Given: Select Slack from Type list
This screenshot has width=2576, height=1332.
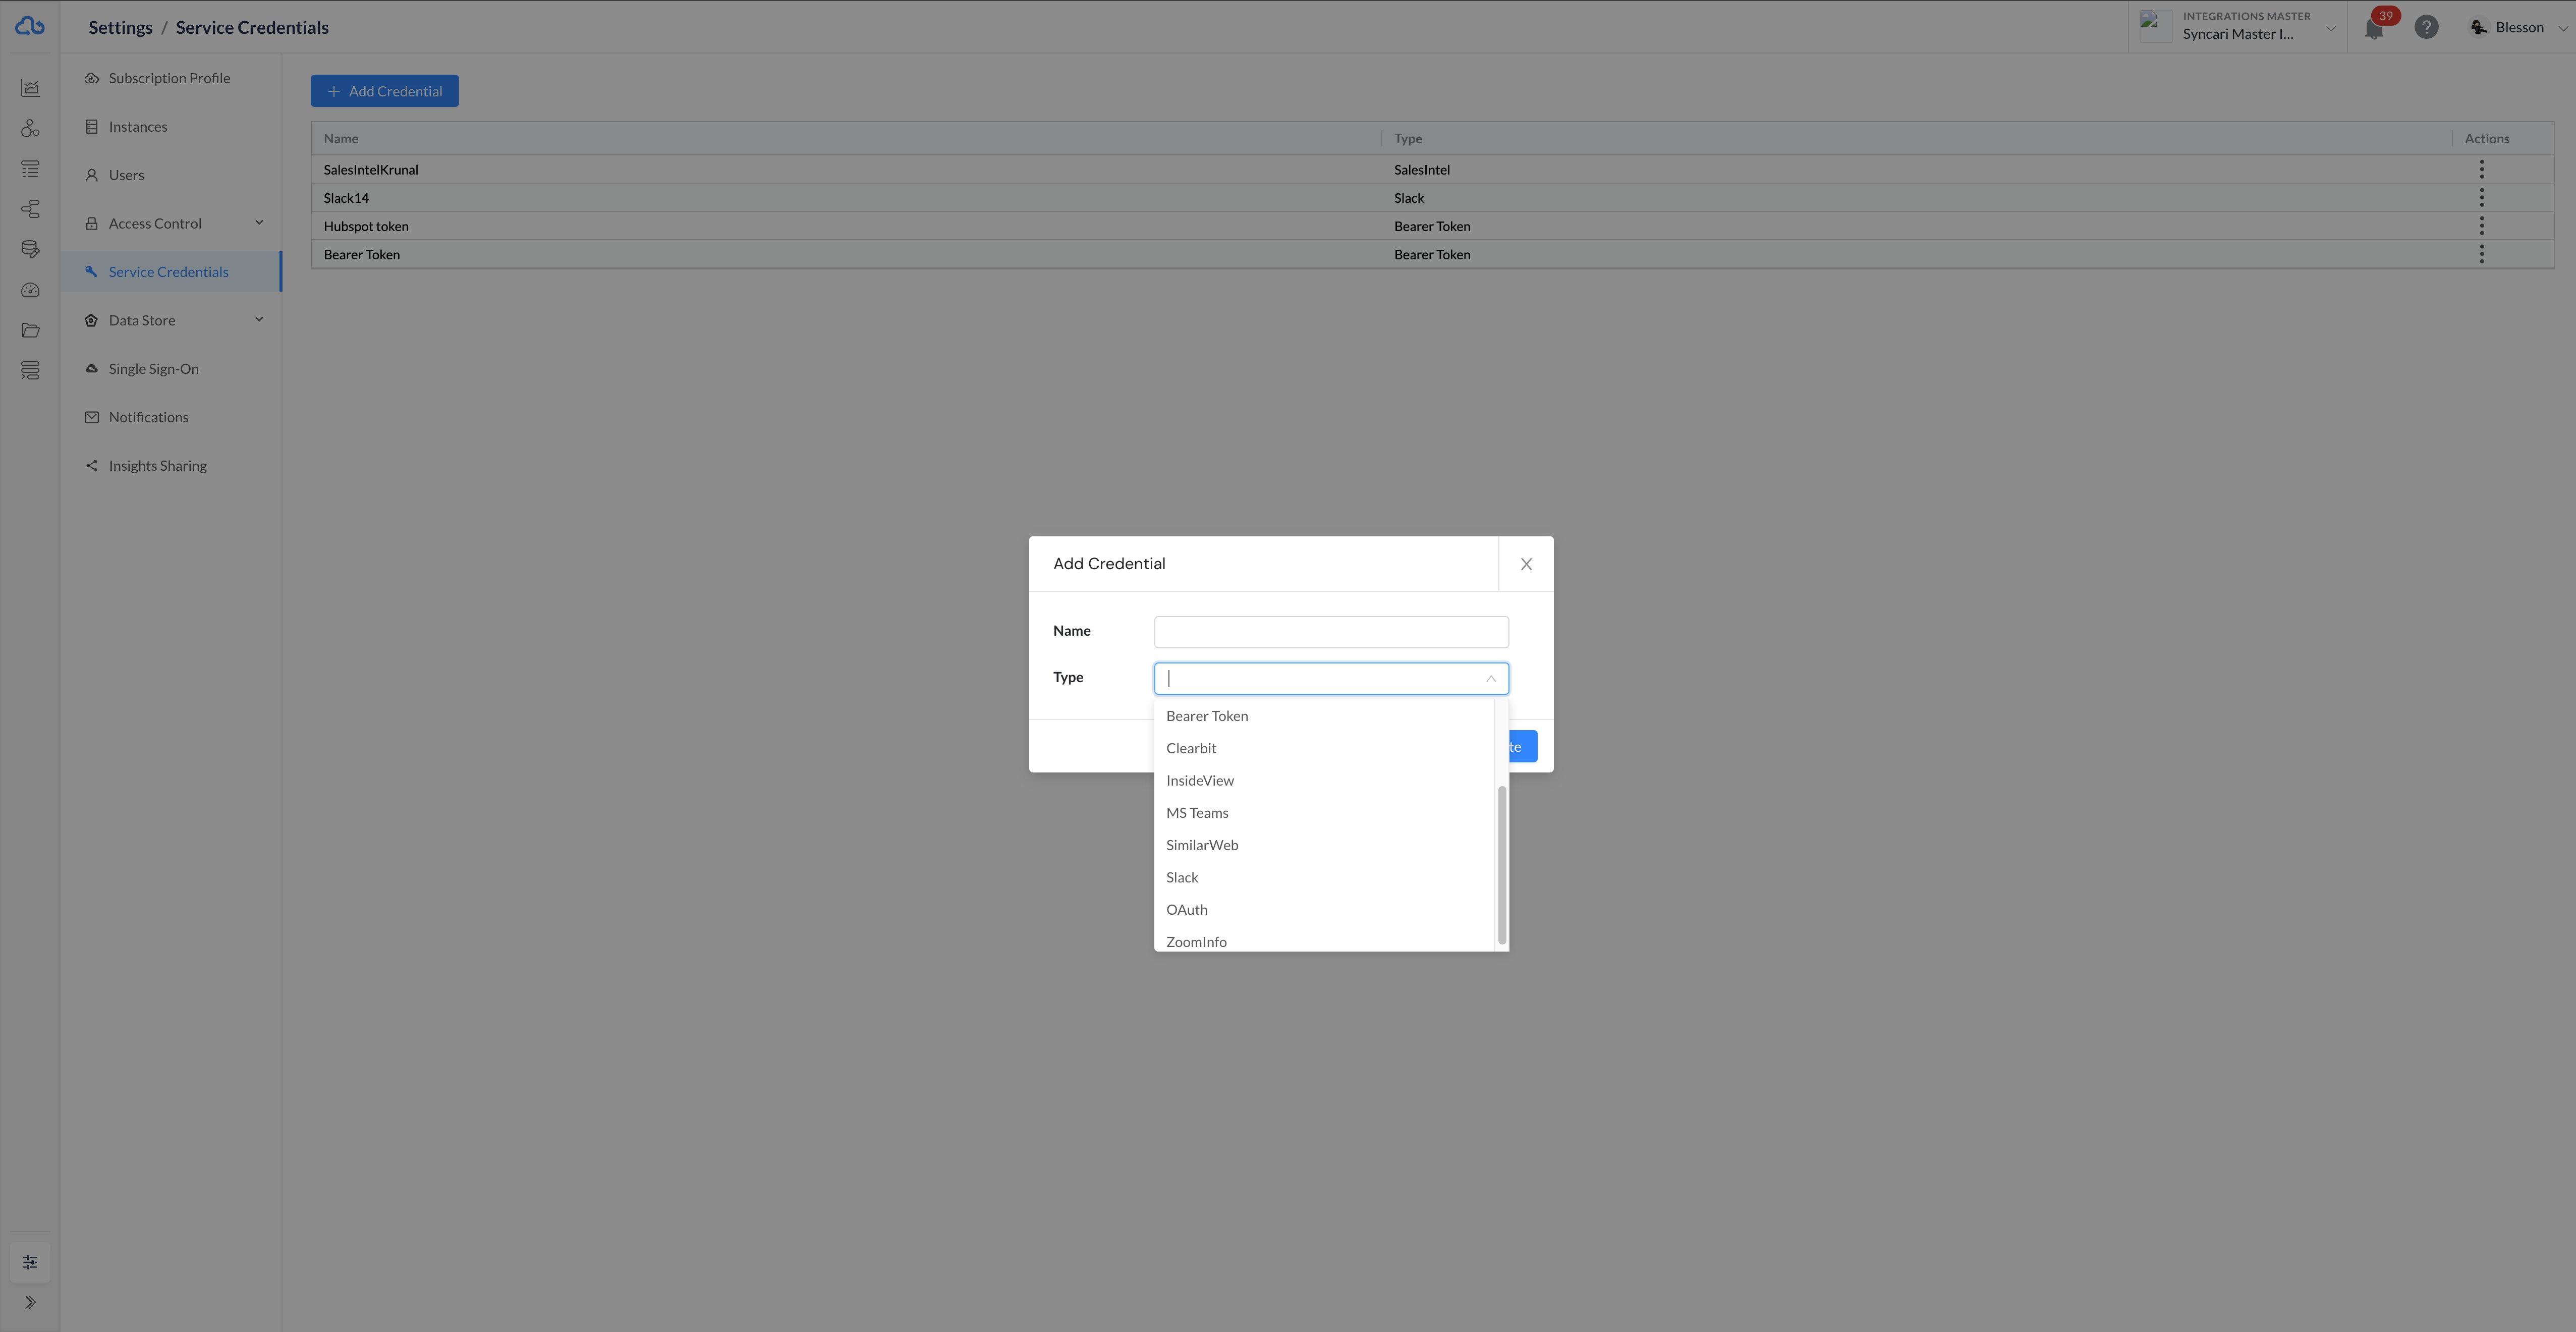Looking at the screenshot, I should click(x=1324, y=877).
